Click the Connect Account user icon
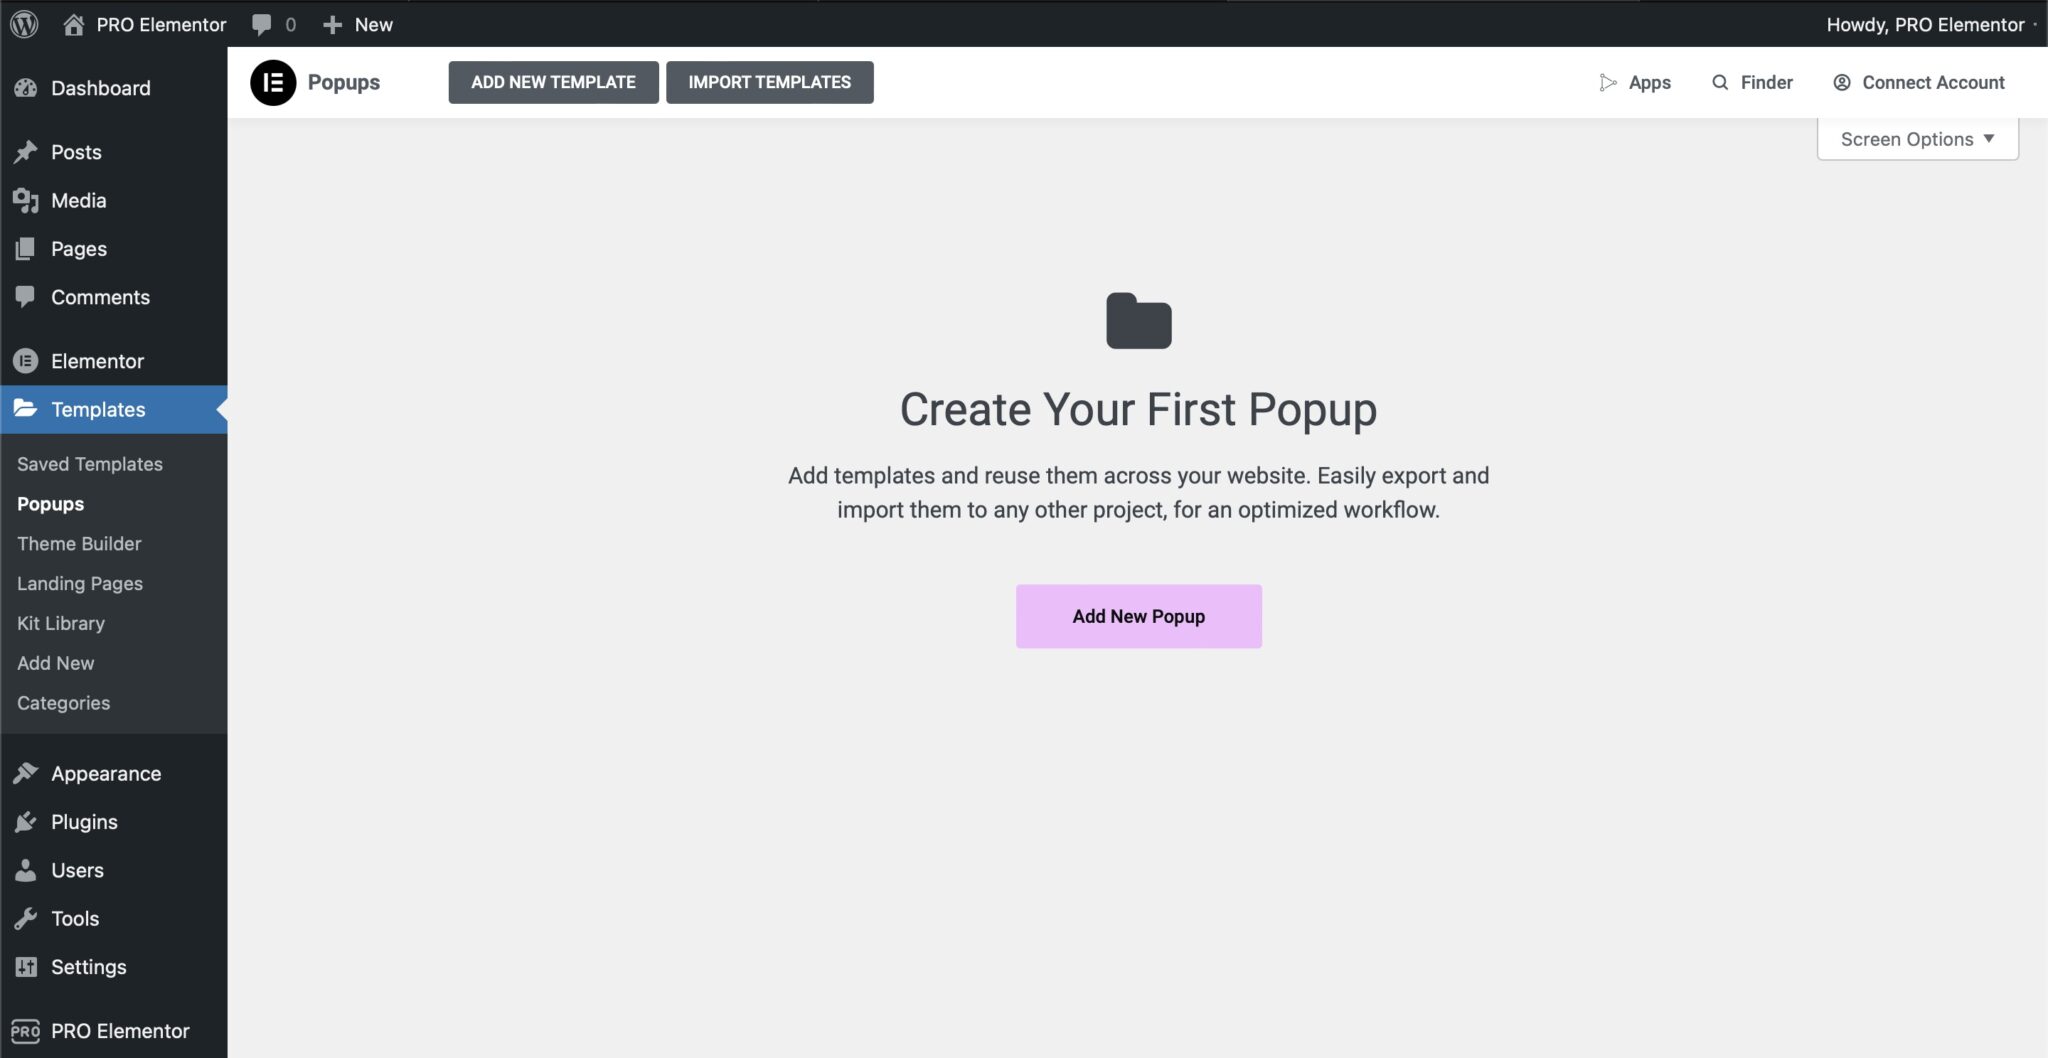The image size is (2048, 1058). point(1842,83)
